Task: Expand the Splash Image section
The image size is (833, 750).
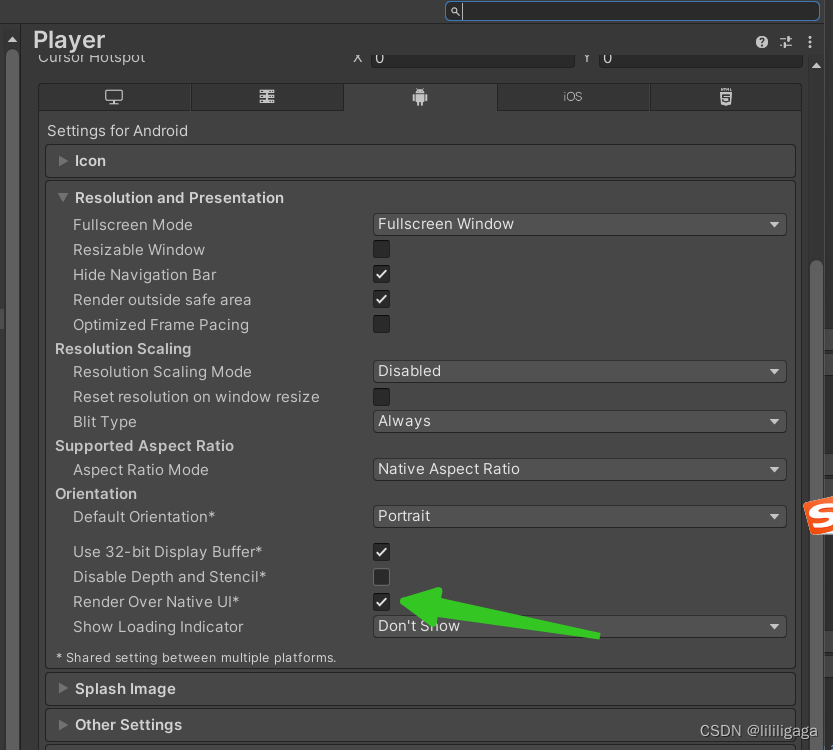Action: [x=63, y=688]
